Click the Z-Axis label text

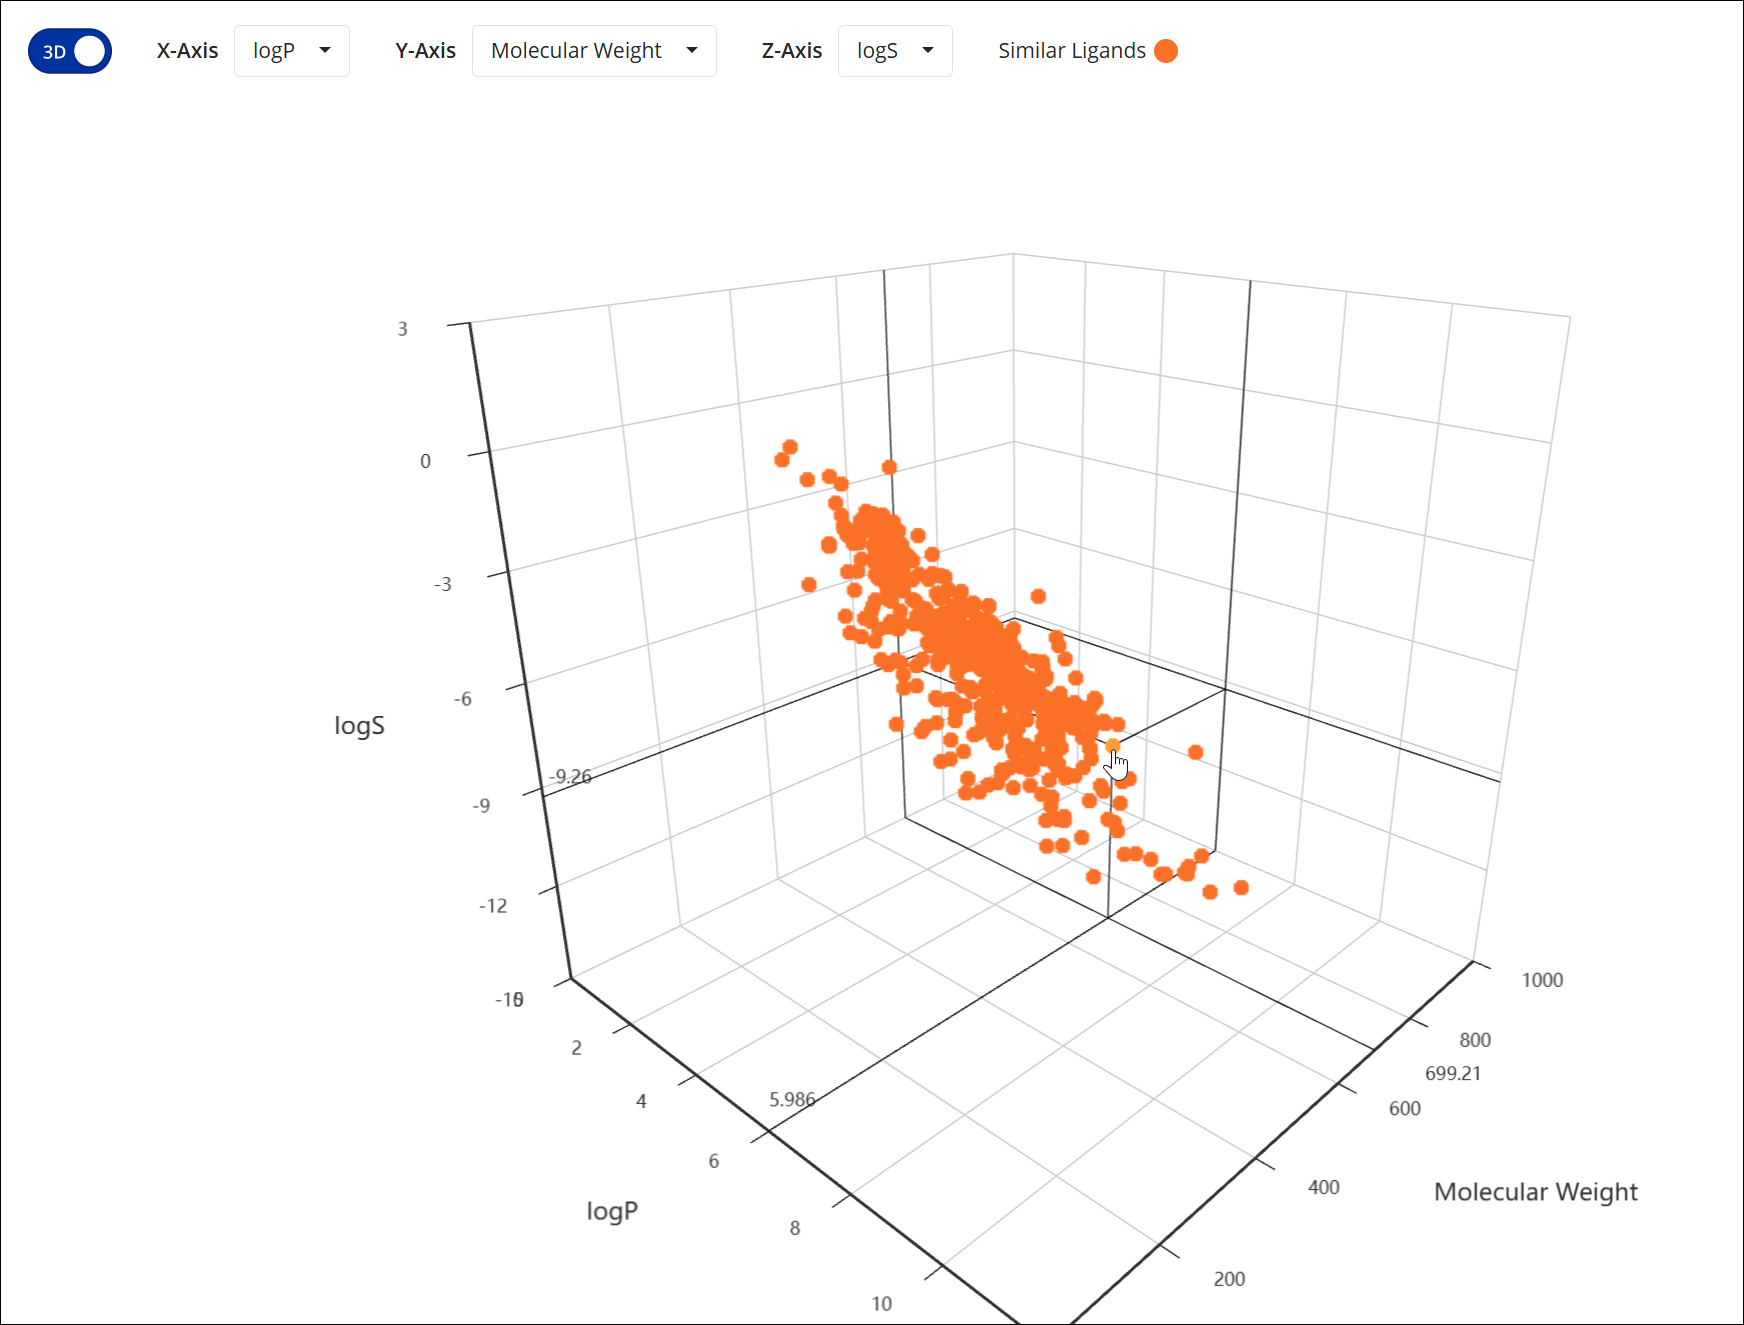(x=792, y=51)
